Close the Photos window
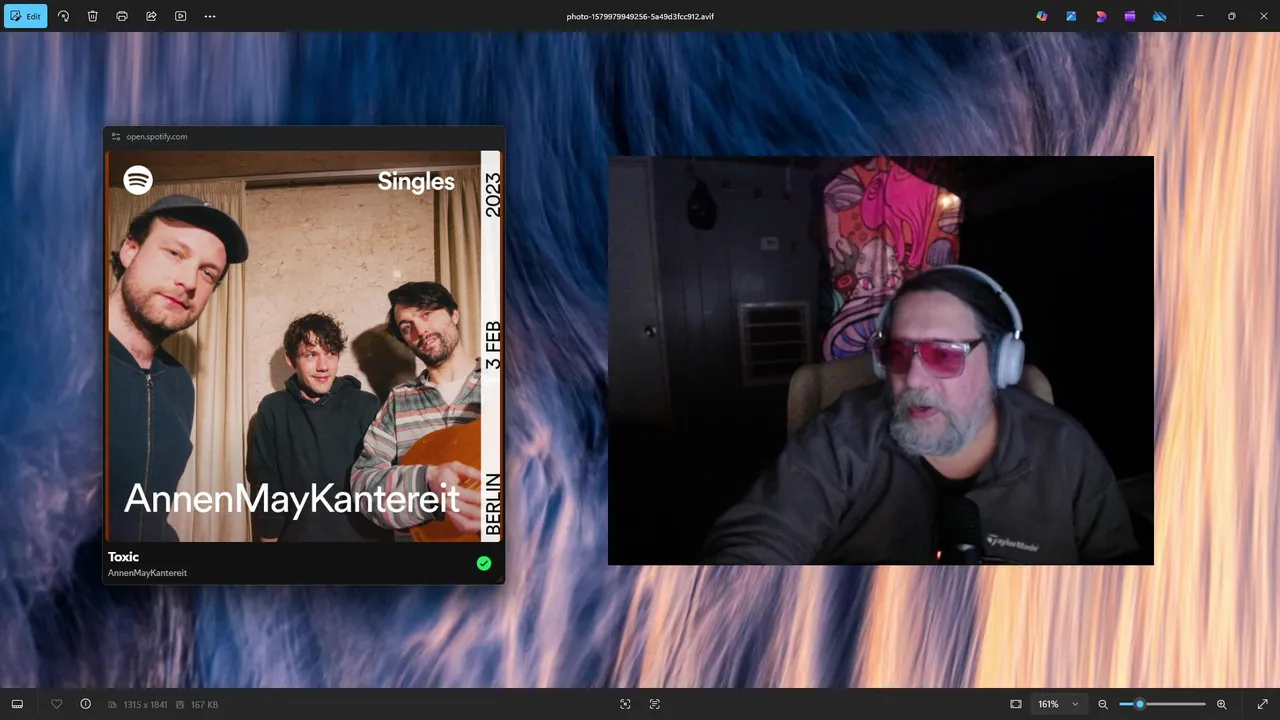Viewport: 1280px width, 720px height. (x=1262, y=16)
